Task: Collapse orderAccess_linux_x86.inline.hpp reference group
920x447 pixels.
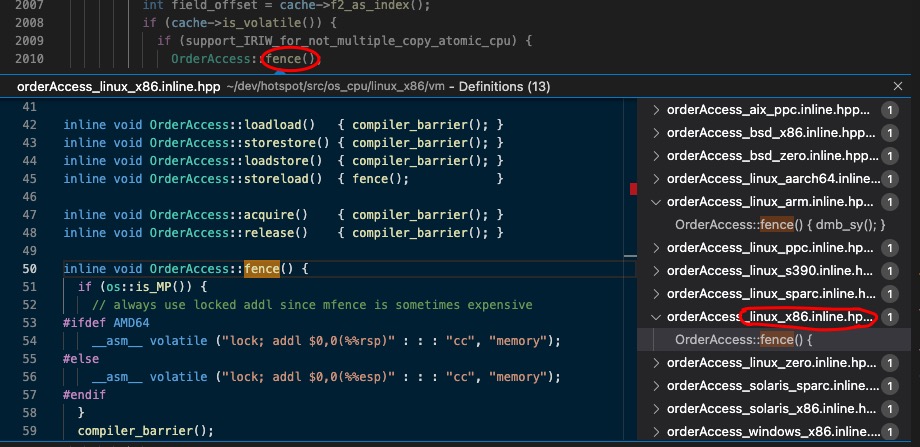Action: 656,317
